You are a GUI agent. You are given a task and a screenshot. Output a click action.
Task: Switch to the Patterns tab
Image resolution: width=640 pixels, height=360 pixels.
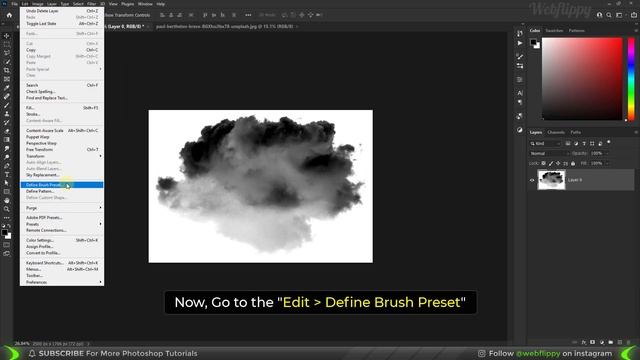[x=576, y=31]
